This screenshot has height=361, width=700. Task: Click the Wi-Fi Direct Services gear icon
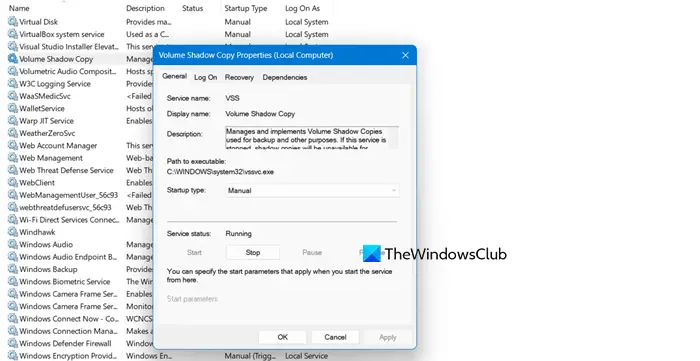12,220
